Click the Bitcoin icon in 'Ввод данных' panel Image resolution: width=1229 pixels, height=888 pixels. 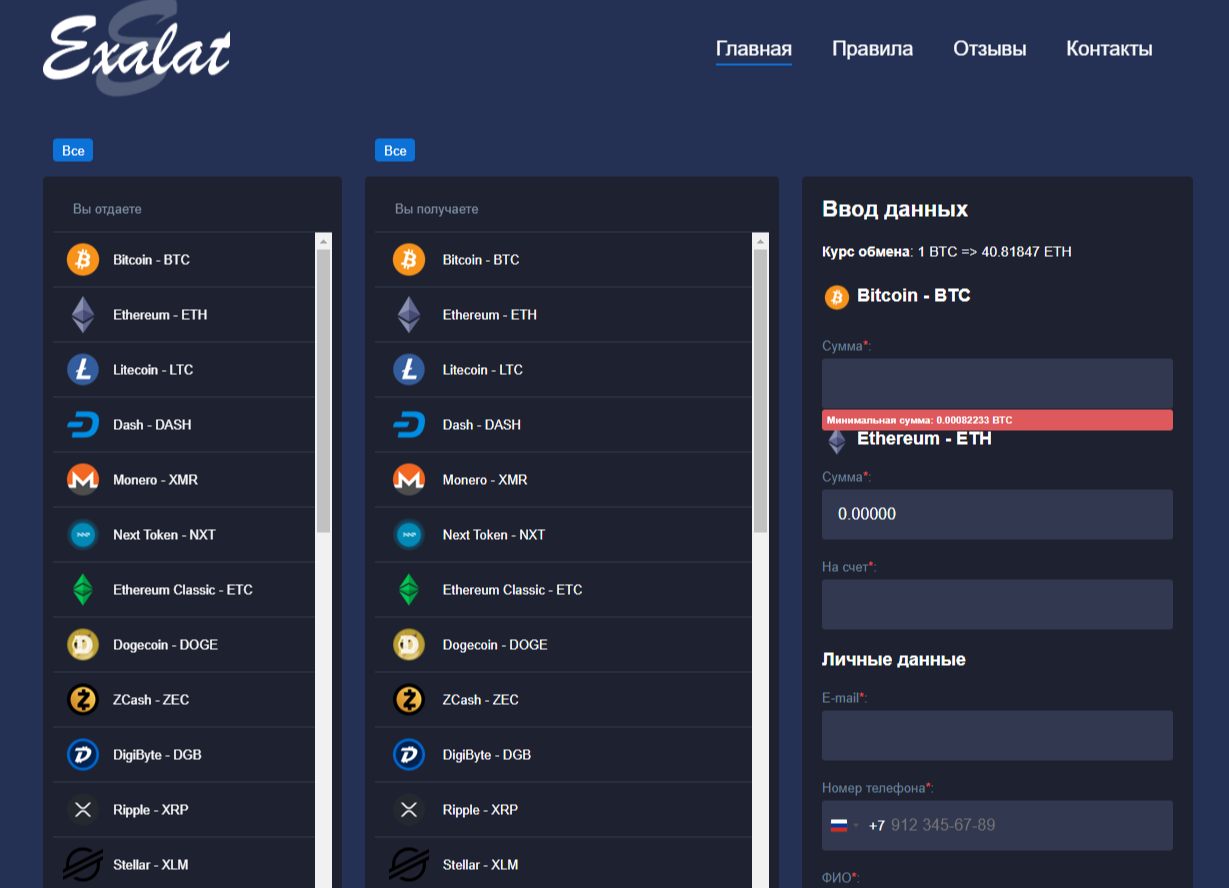(x=836, y=297)
